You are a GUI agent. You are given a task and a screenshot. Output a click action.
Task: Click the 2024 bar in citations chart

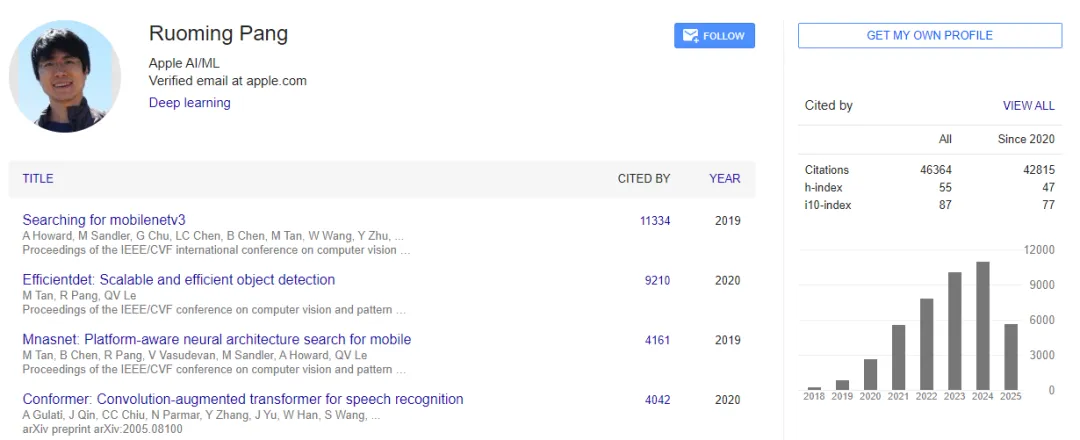click(x=983, y=326)
